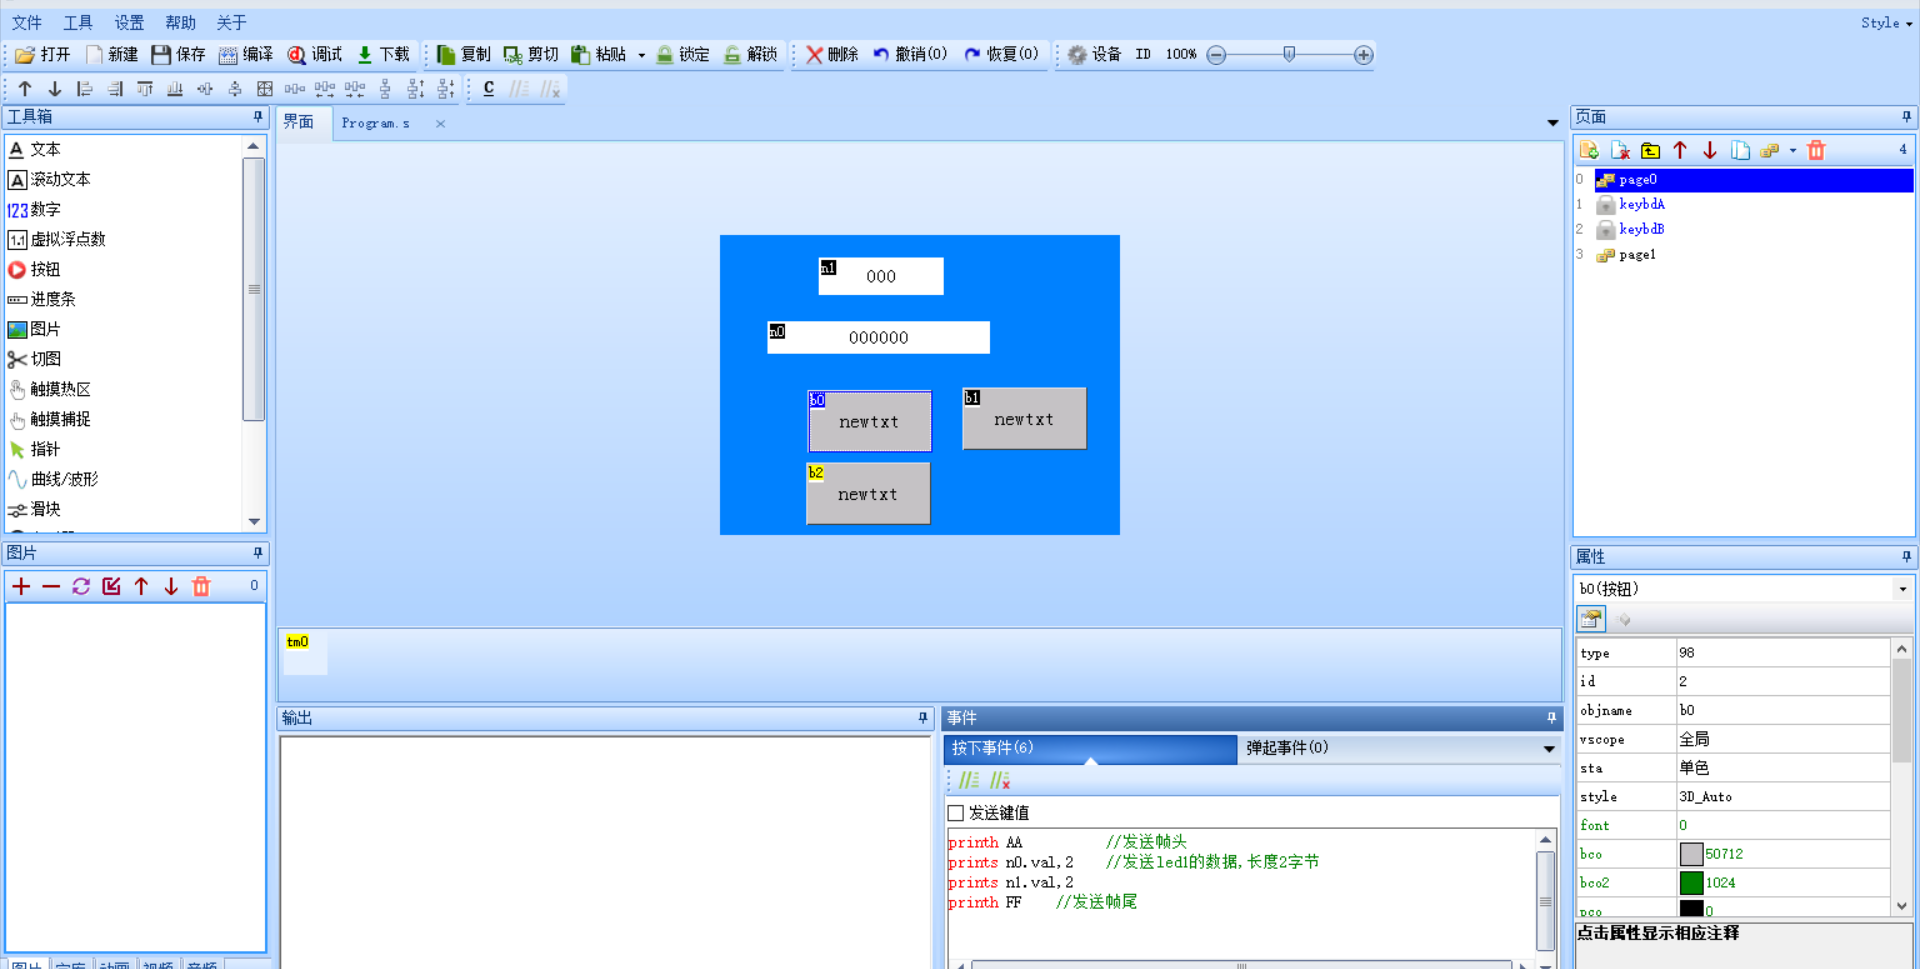Delete the page using red-X page icon
The width and height of the screenshot is (1920, 969).
point(1620,150)
